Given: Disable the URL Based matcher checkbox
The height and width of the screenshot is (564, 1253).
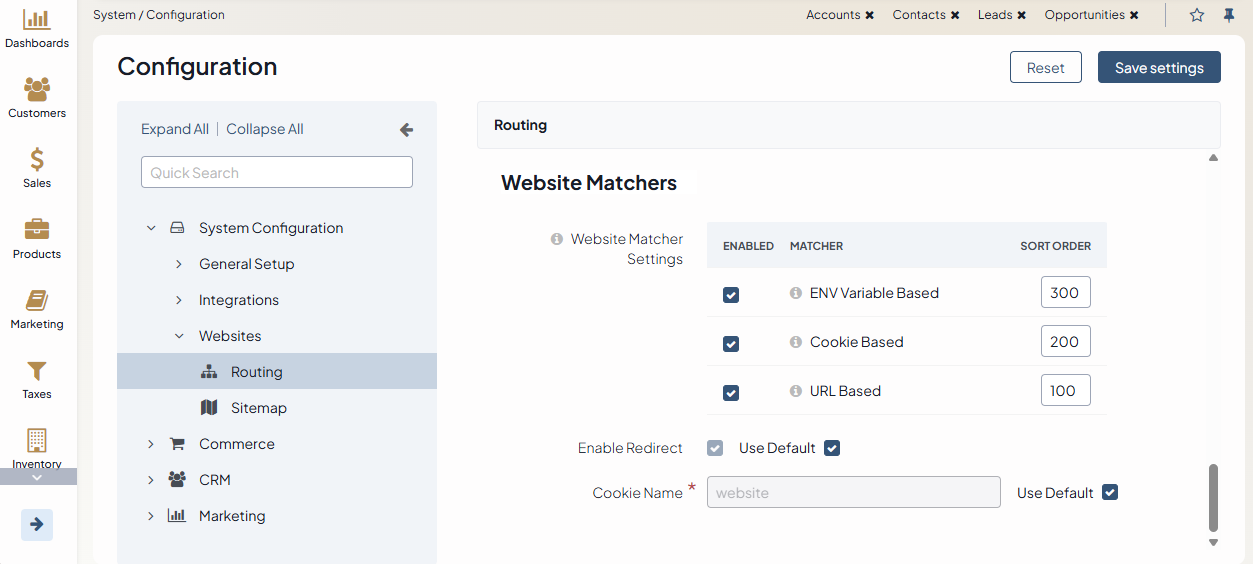Looking at the screenshot, I should click(x=731, y=393).
